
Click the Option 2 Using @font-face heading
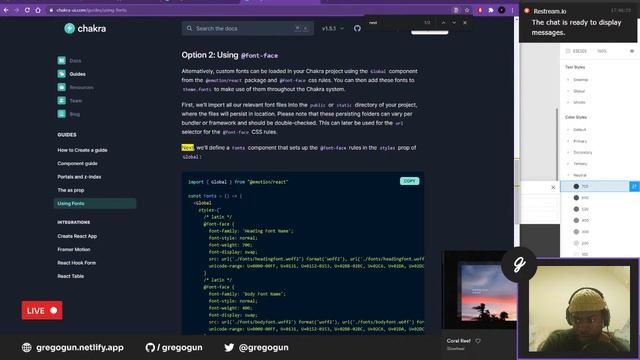point(230,55)
